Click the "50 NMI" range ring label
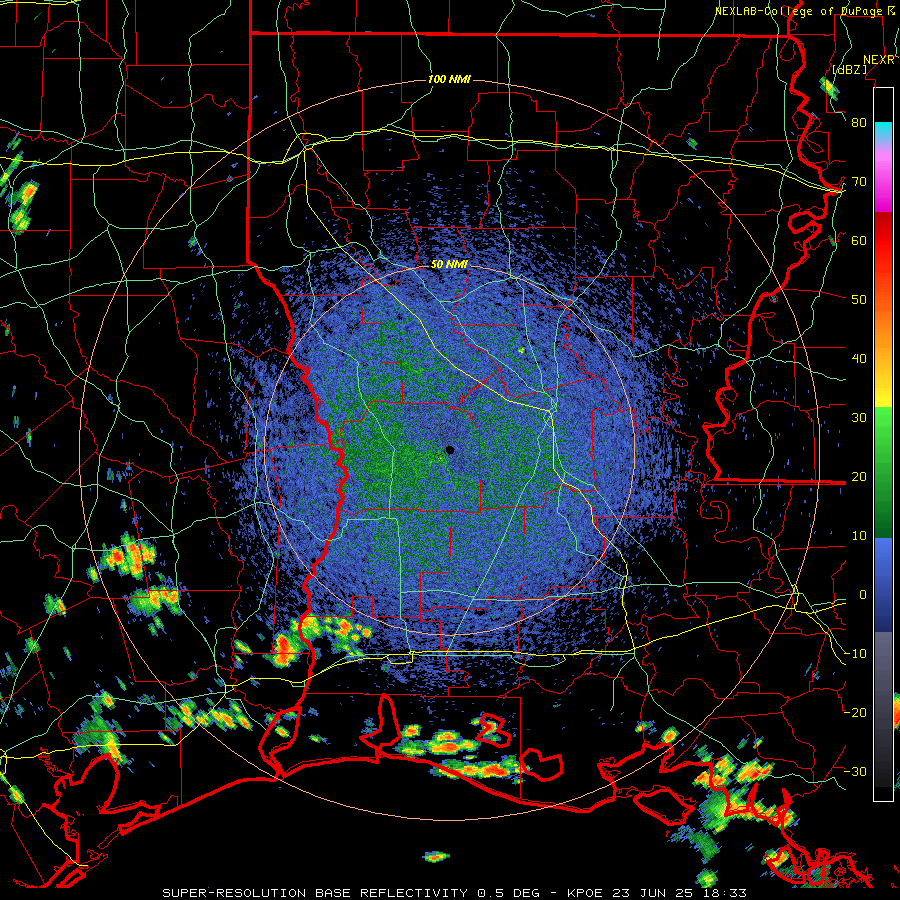900x900 pixels. pyautogui.click(x=449, y=265)
